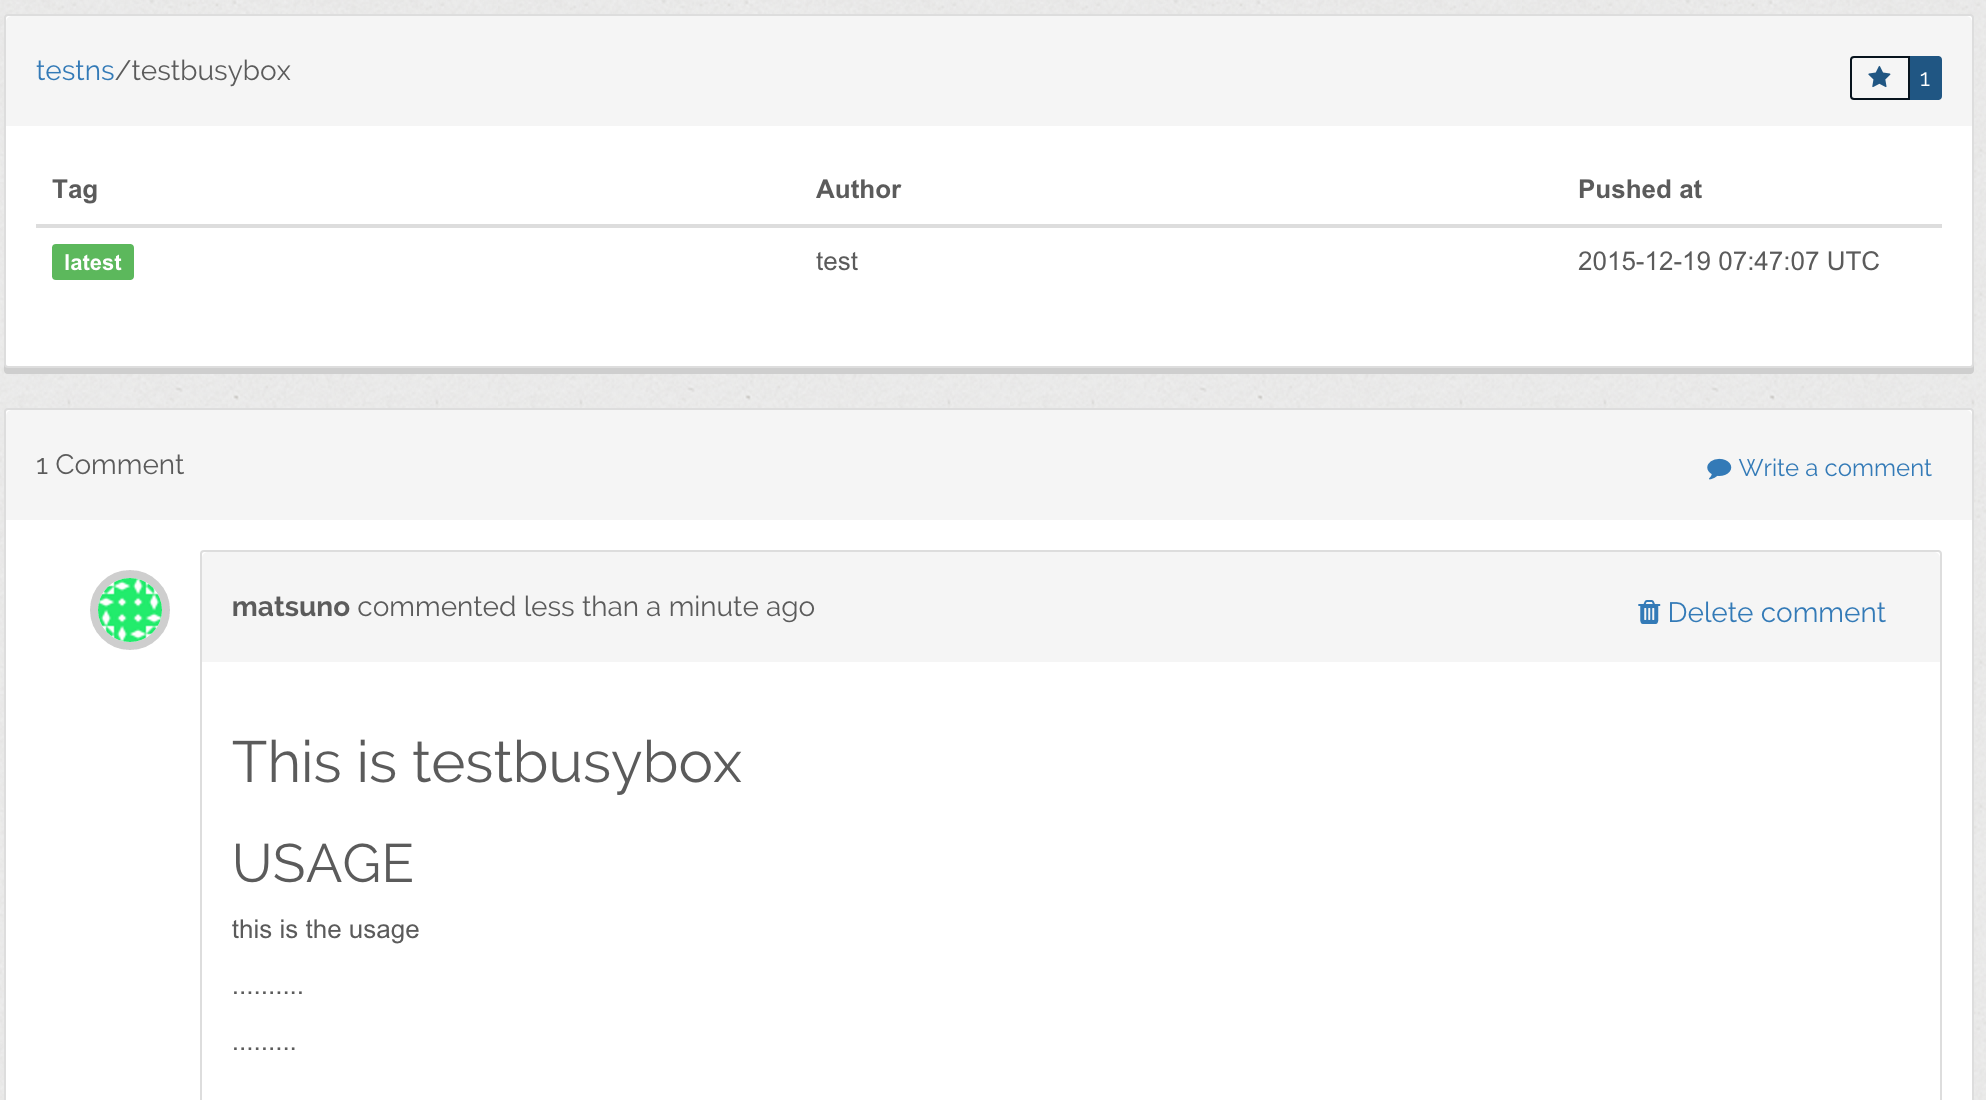Click the green latest tag label
Image resolution: width=1986 pixels, height=1100 pixels.
point(92,262)
